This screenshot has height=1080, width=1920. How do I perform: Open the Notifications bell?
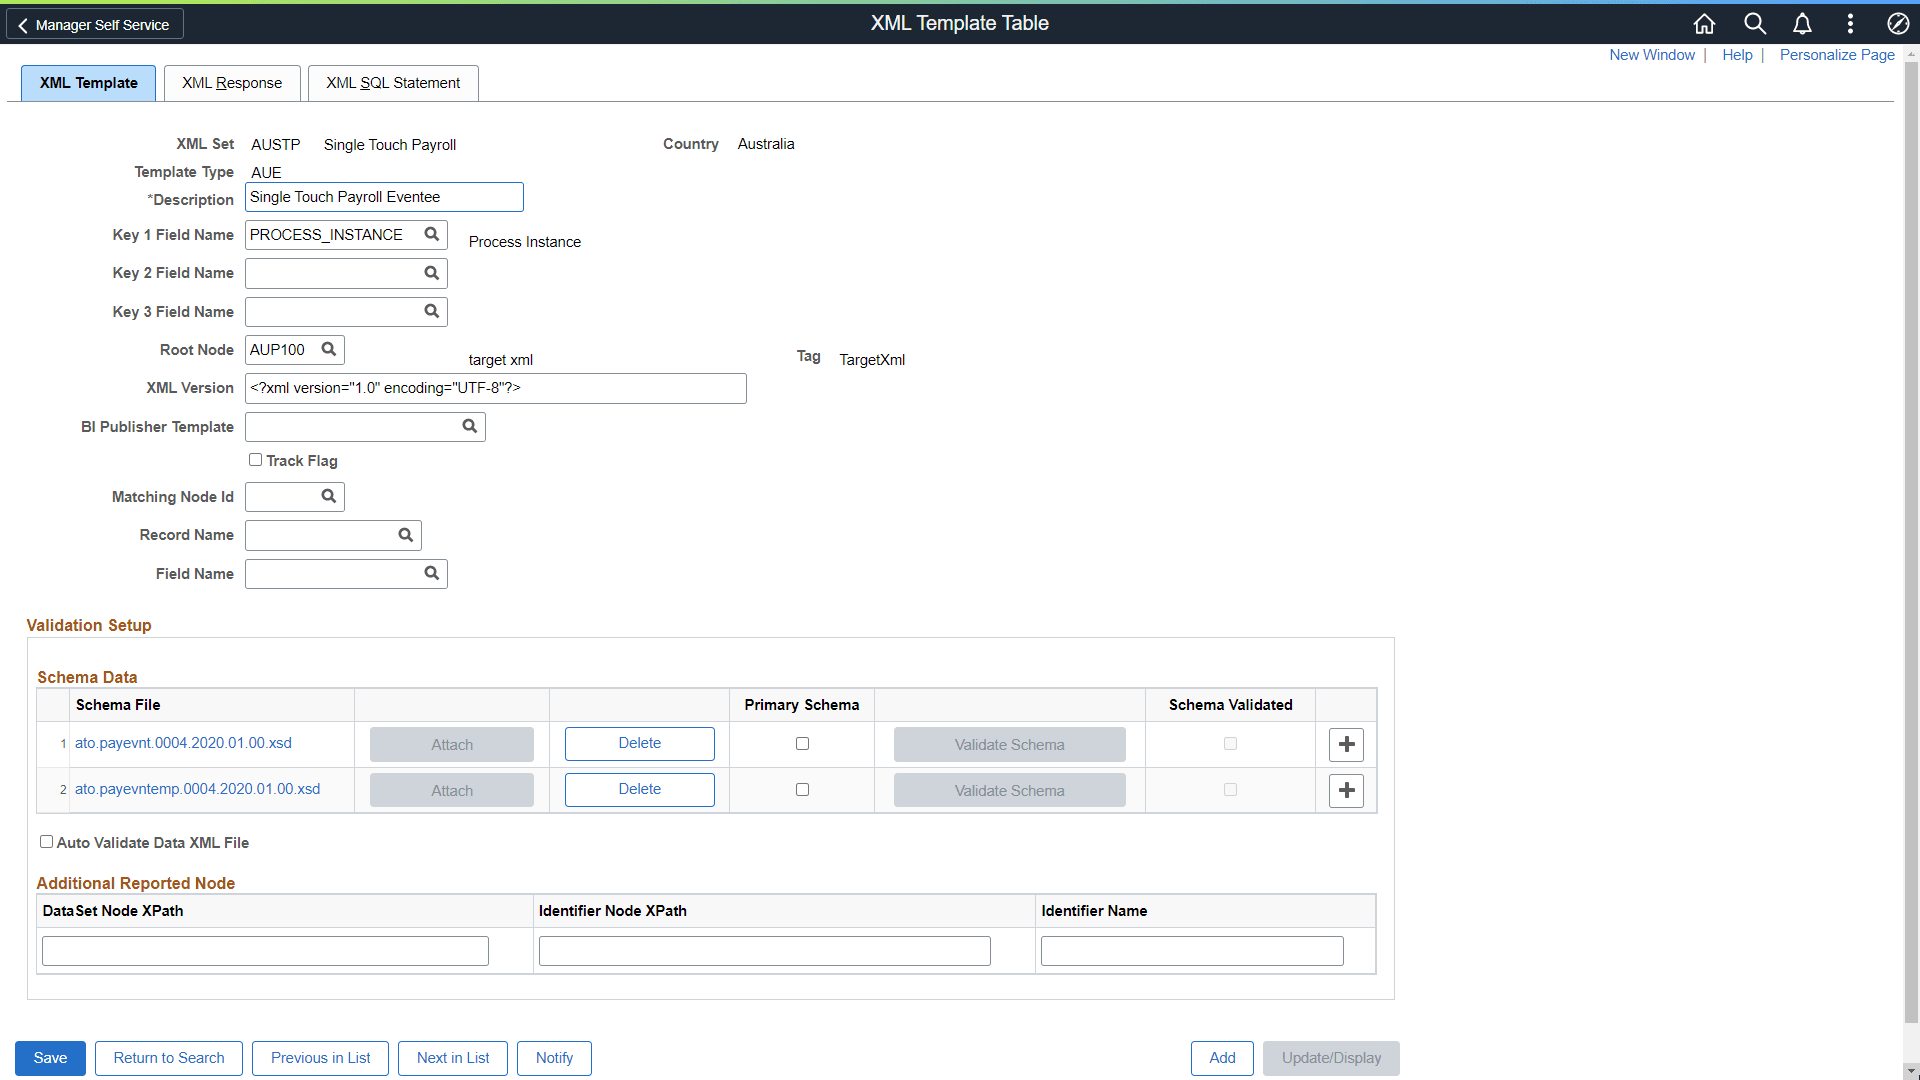pyautogui.click(x=1801, y=23)
